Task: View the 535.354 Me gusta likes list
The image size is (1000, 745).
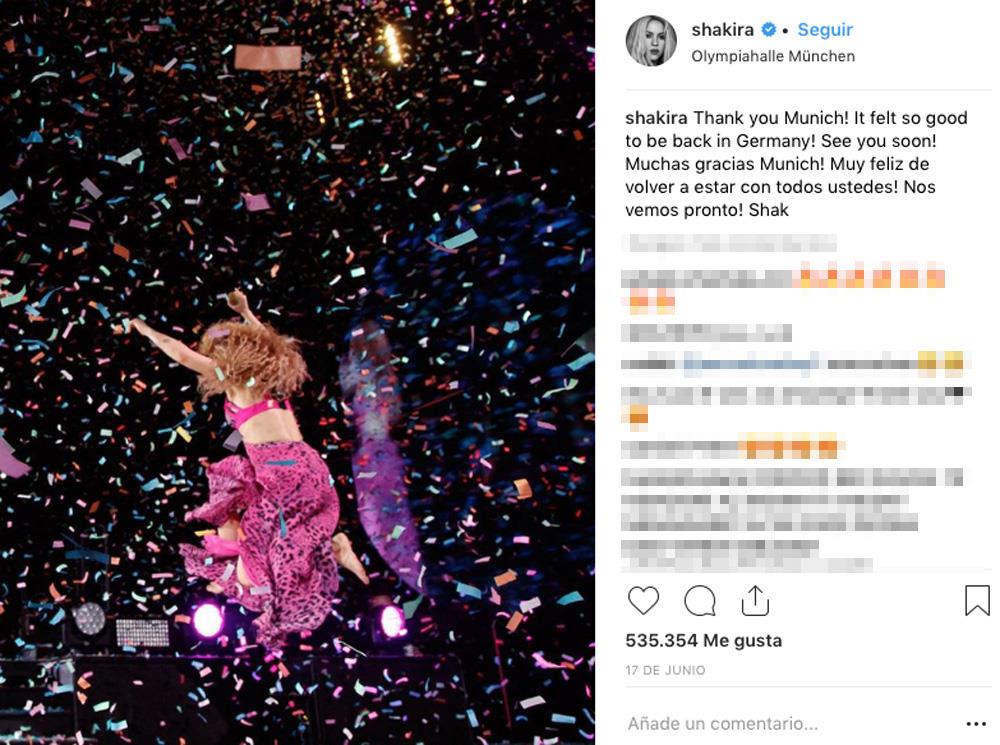Action: pyautogui.click(x=703, y=640)
